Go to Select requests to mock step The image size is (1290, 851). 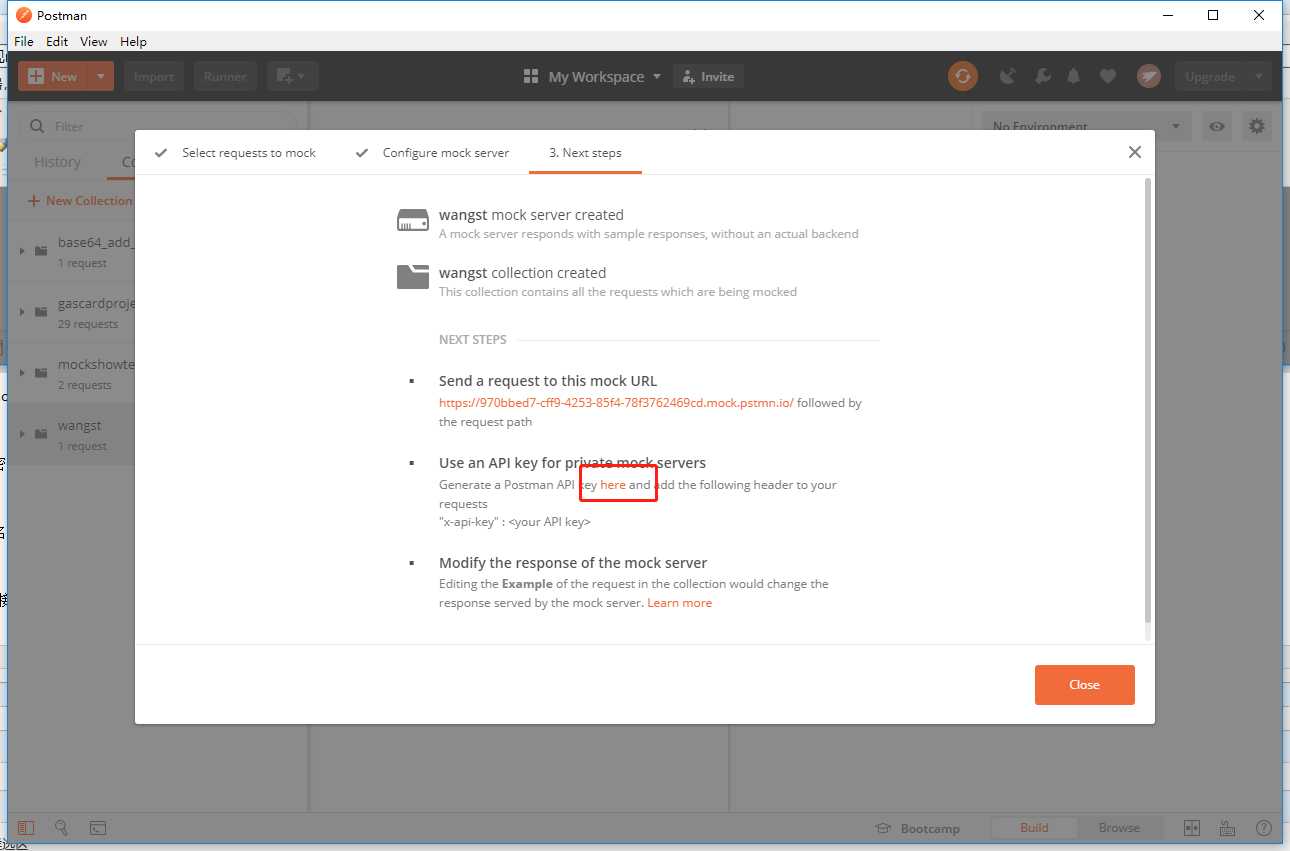coord(235,153)
